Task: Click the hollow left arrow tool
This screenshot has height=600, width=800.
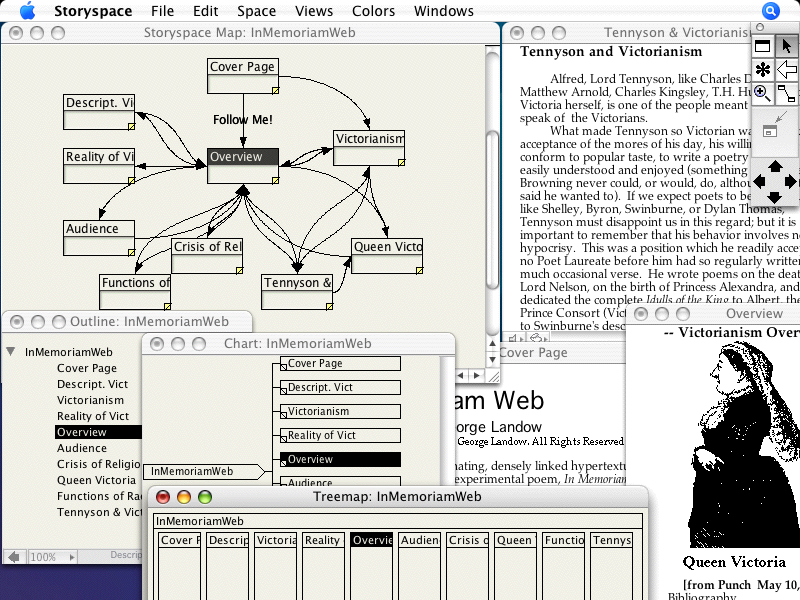Action: (787, 70)
